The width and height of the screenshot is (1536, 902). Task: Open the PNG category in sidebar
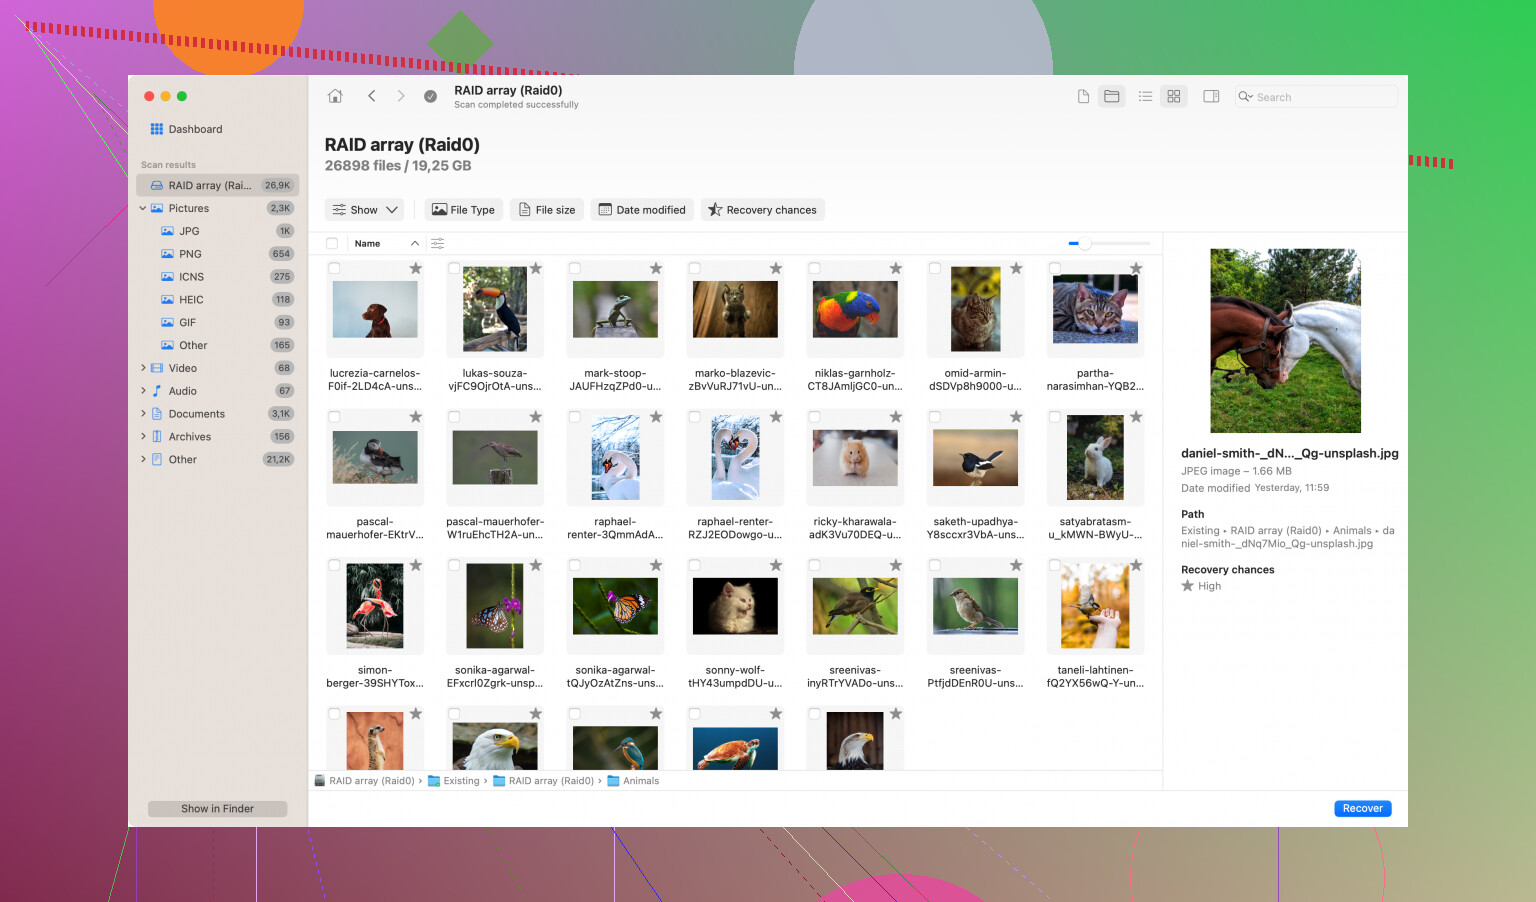click(x=190, y=254)
